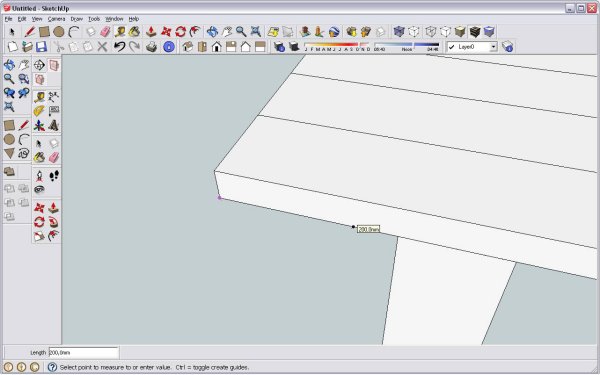The image size is (600, 375).
Task: Open the Window menu
Action: pyautogui.click(x=114, y=19)
